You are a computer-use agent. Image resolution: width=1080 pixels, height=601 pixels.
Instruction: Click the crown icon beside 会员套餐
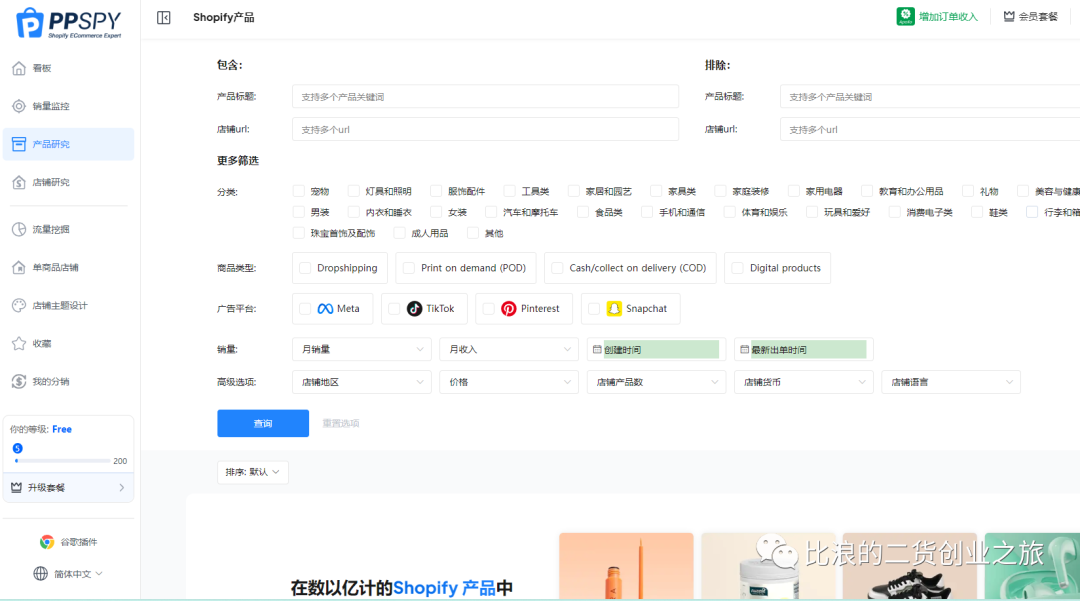tap(1009, 17)
